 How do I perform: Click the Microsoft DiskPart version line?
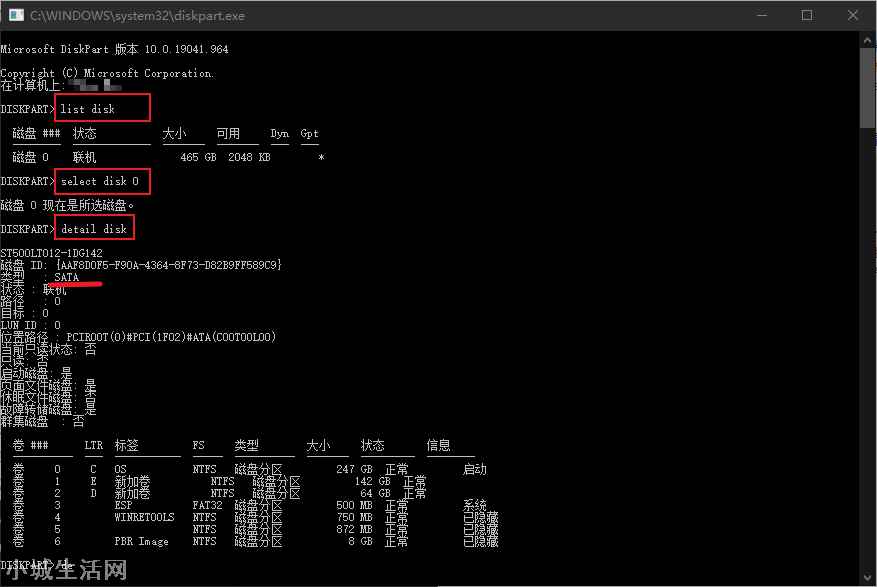tap(114, 49)
